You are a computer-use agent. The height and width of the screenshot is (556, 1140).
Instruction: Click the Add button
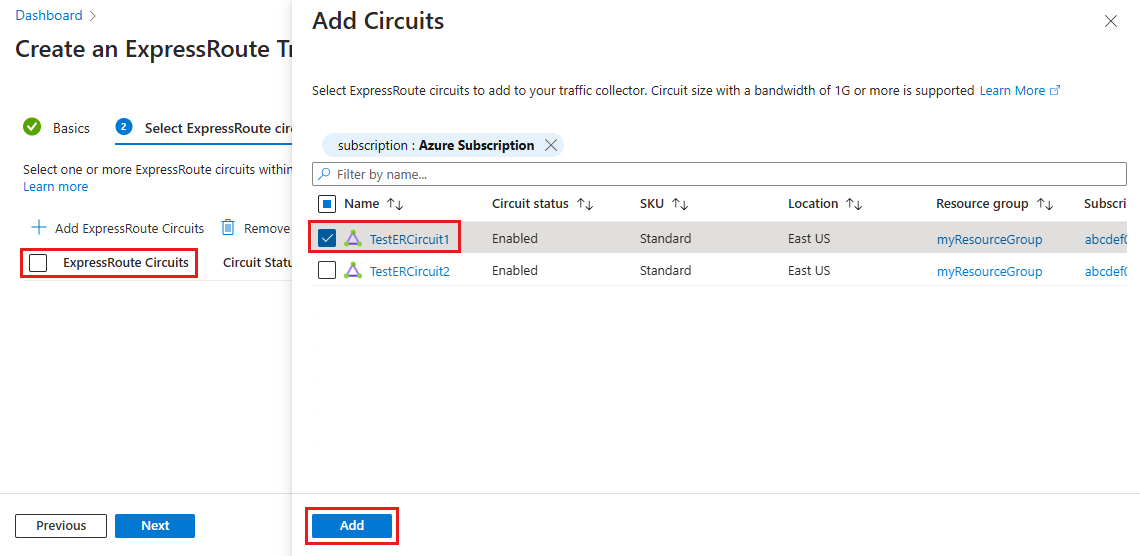(352, 525)
